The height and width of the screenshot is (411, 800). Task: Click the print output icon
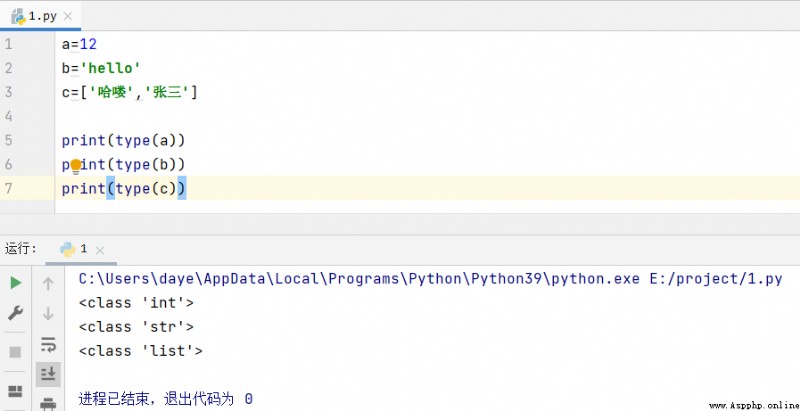[x=48, y=404]
